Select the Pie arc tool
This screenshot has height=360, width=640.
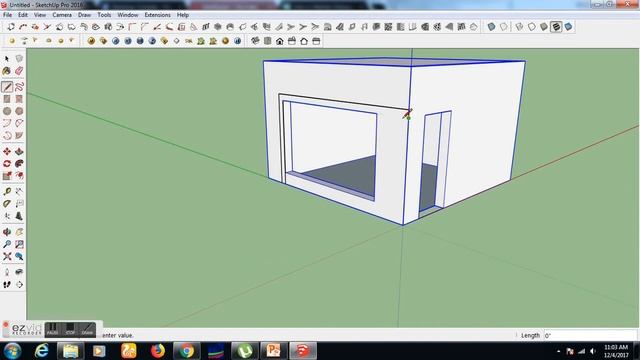(19, 135)
